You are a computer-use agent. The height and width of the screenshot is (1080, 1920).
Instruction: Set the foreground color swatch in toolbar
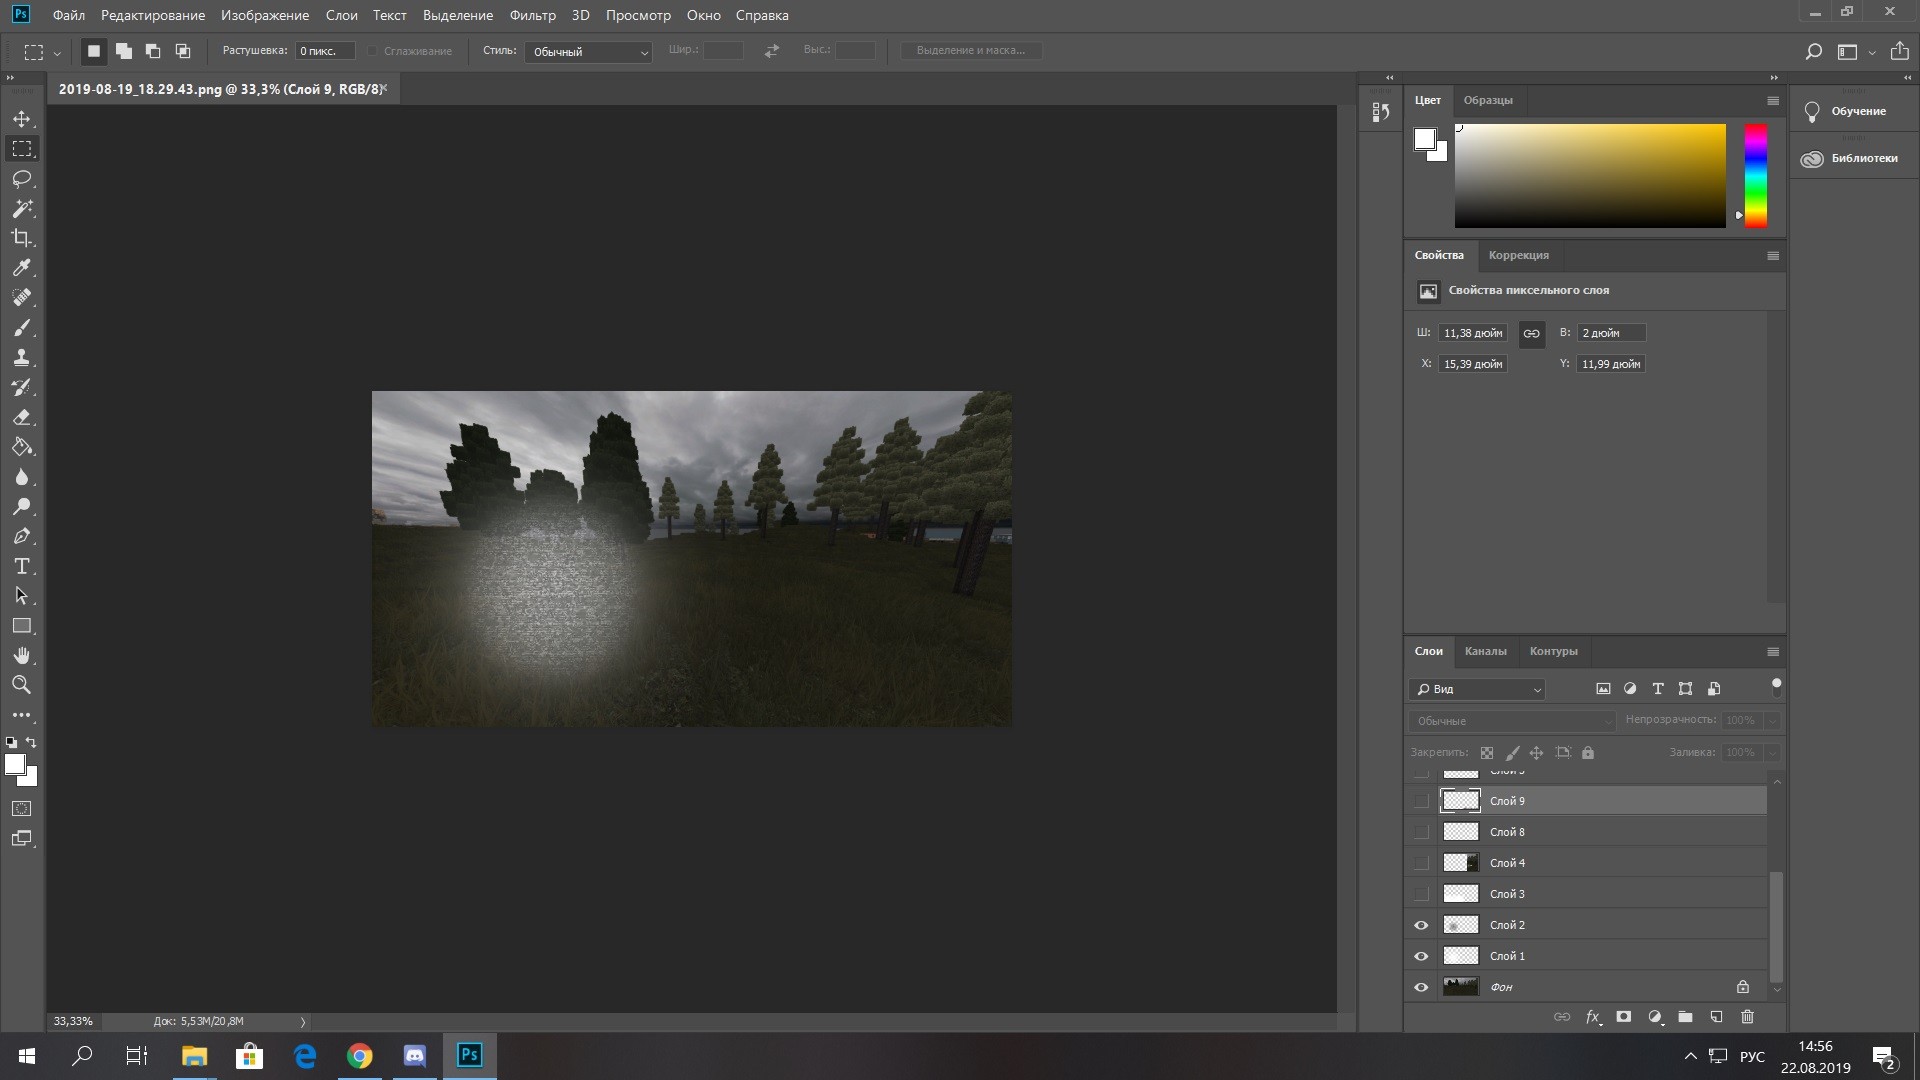(15, 765)
